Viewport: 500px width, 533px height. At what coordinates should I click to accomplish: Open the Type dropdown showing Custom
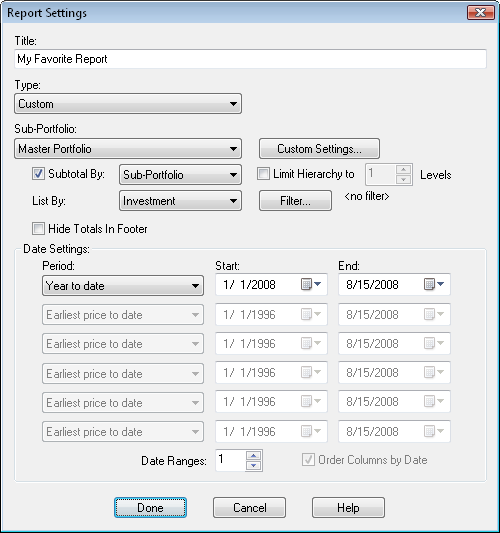click(128, 104)
